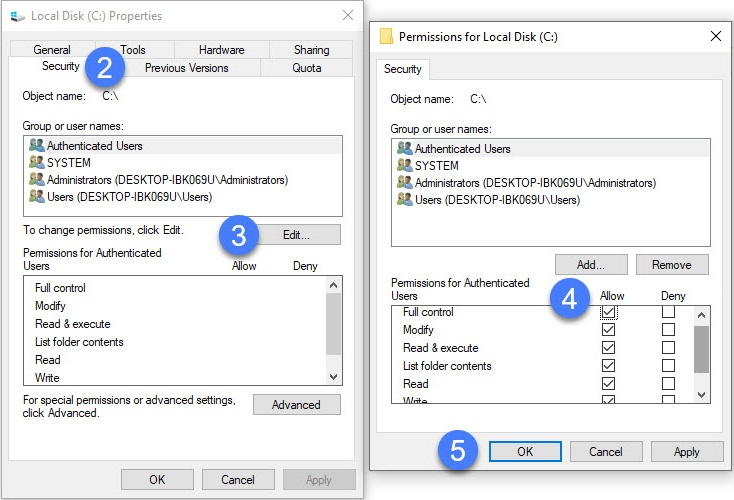Click OK in Properties window
This screenshot has height=500, width=734.
pos(157,479)
